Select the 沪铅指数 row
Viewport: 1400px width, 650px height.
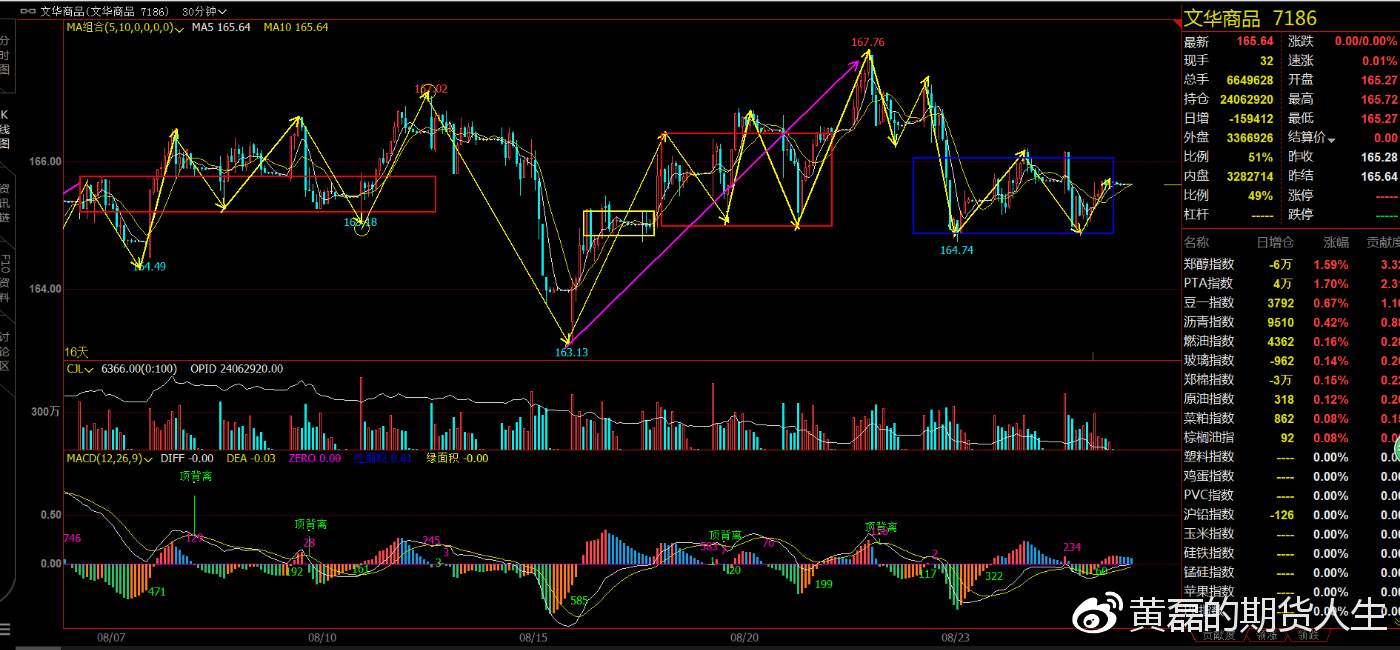pos(1290,515)
